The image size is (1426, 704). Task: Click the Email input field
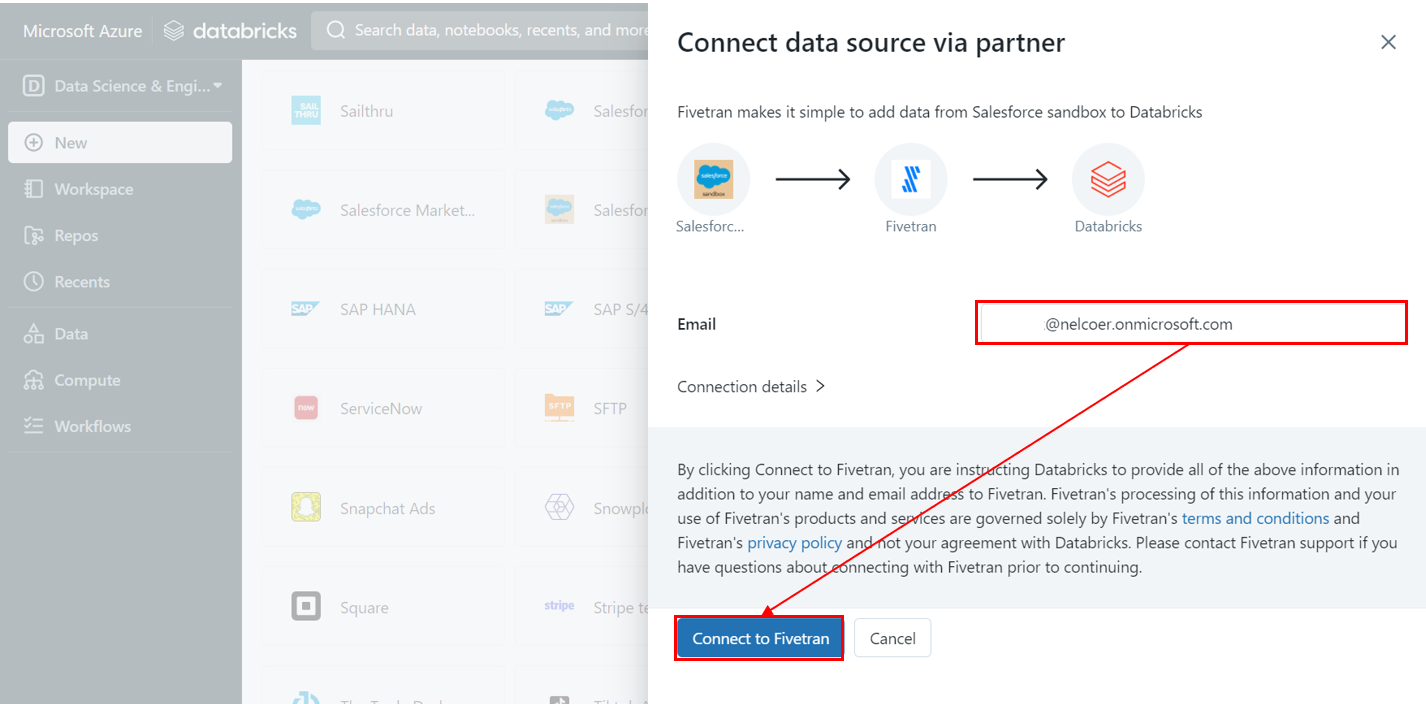point(1191,324)
